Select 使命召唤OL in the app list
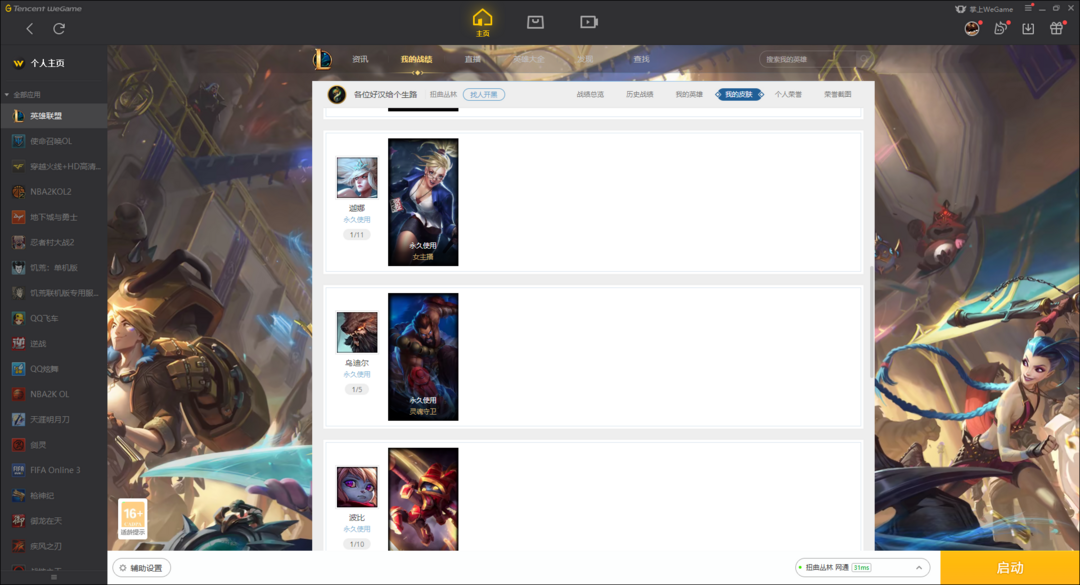1080x585 pixels. (x=54, y=141)
